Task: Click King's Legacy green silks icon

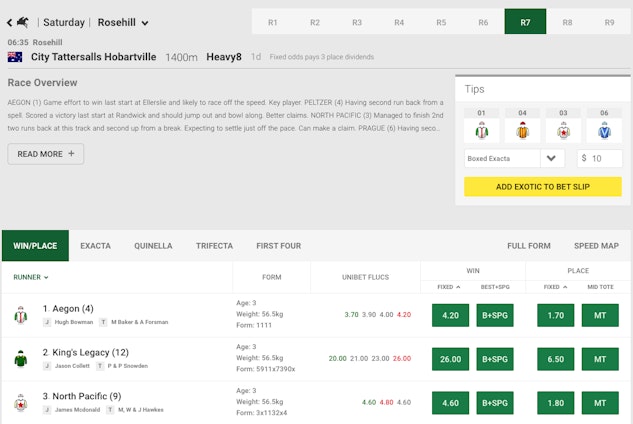Action: pyautogui.click(x=20, y=358)
